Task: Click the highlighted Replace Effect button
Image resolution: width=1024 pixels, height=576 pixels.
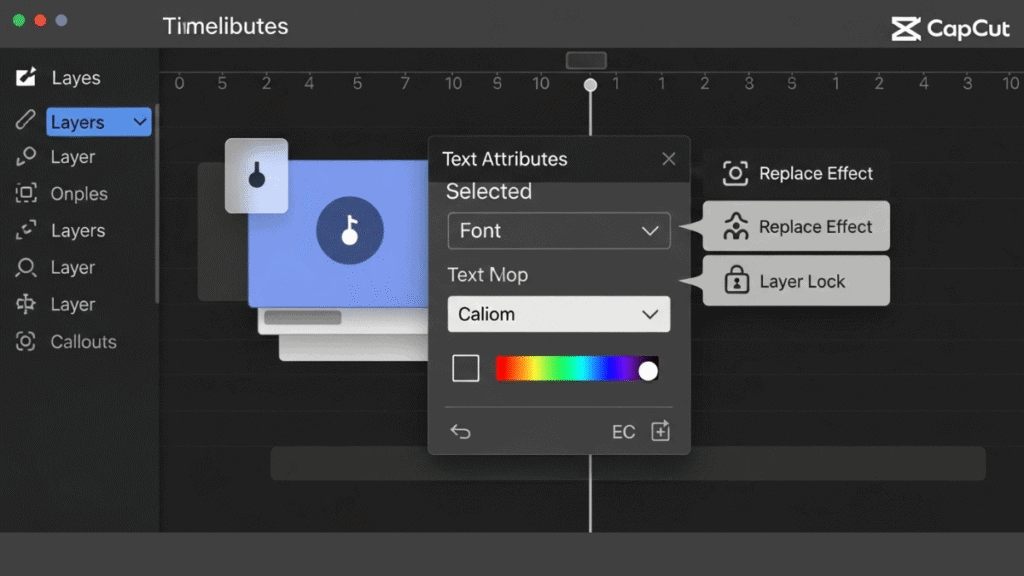Action: 796,226
